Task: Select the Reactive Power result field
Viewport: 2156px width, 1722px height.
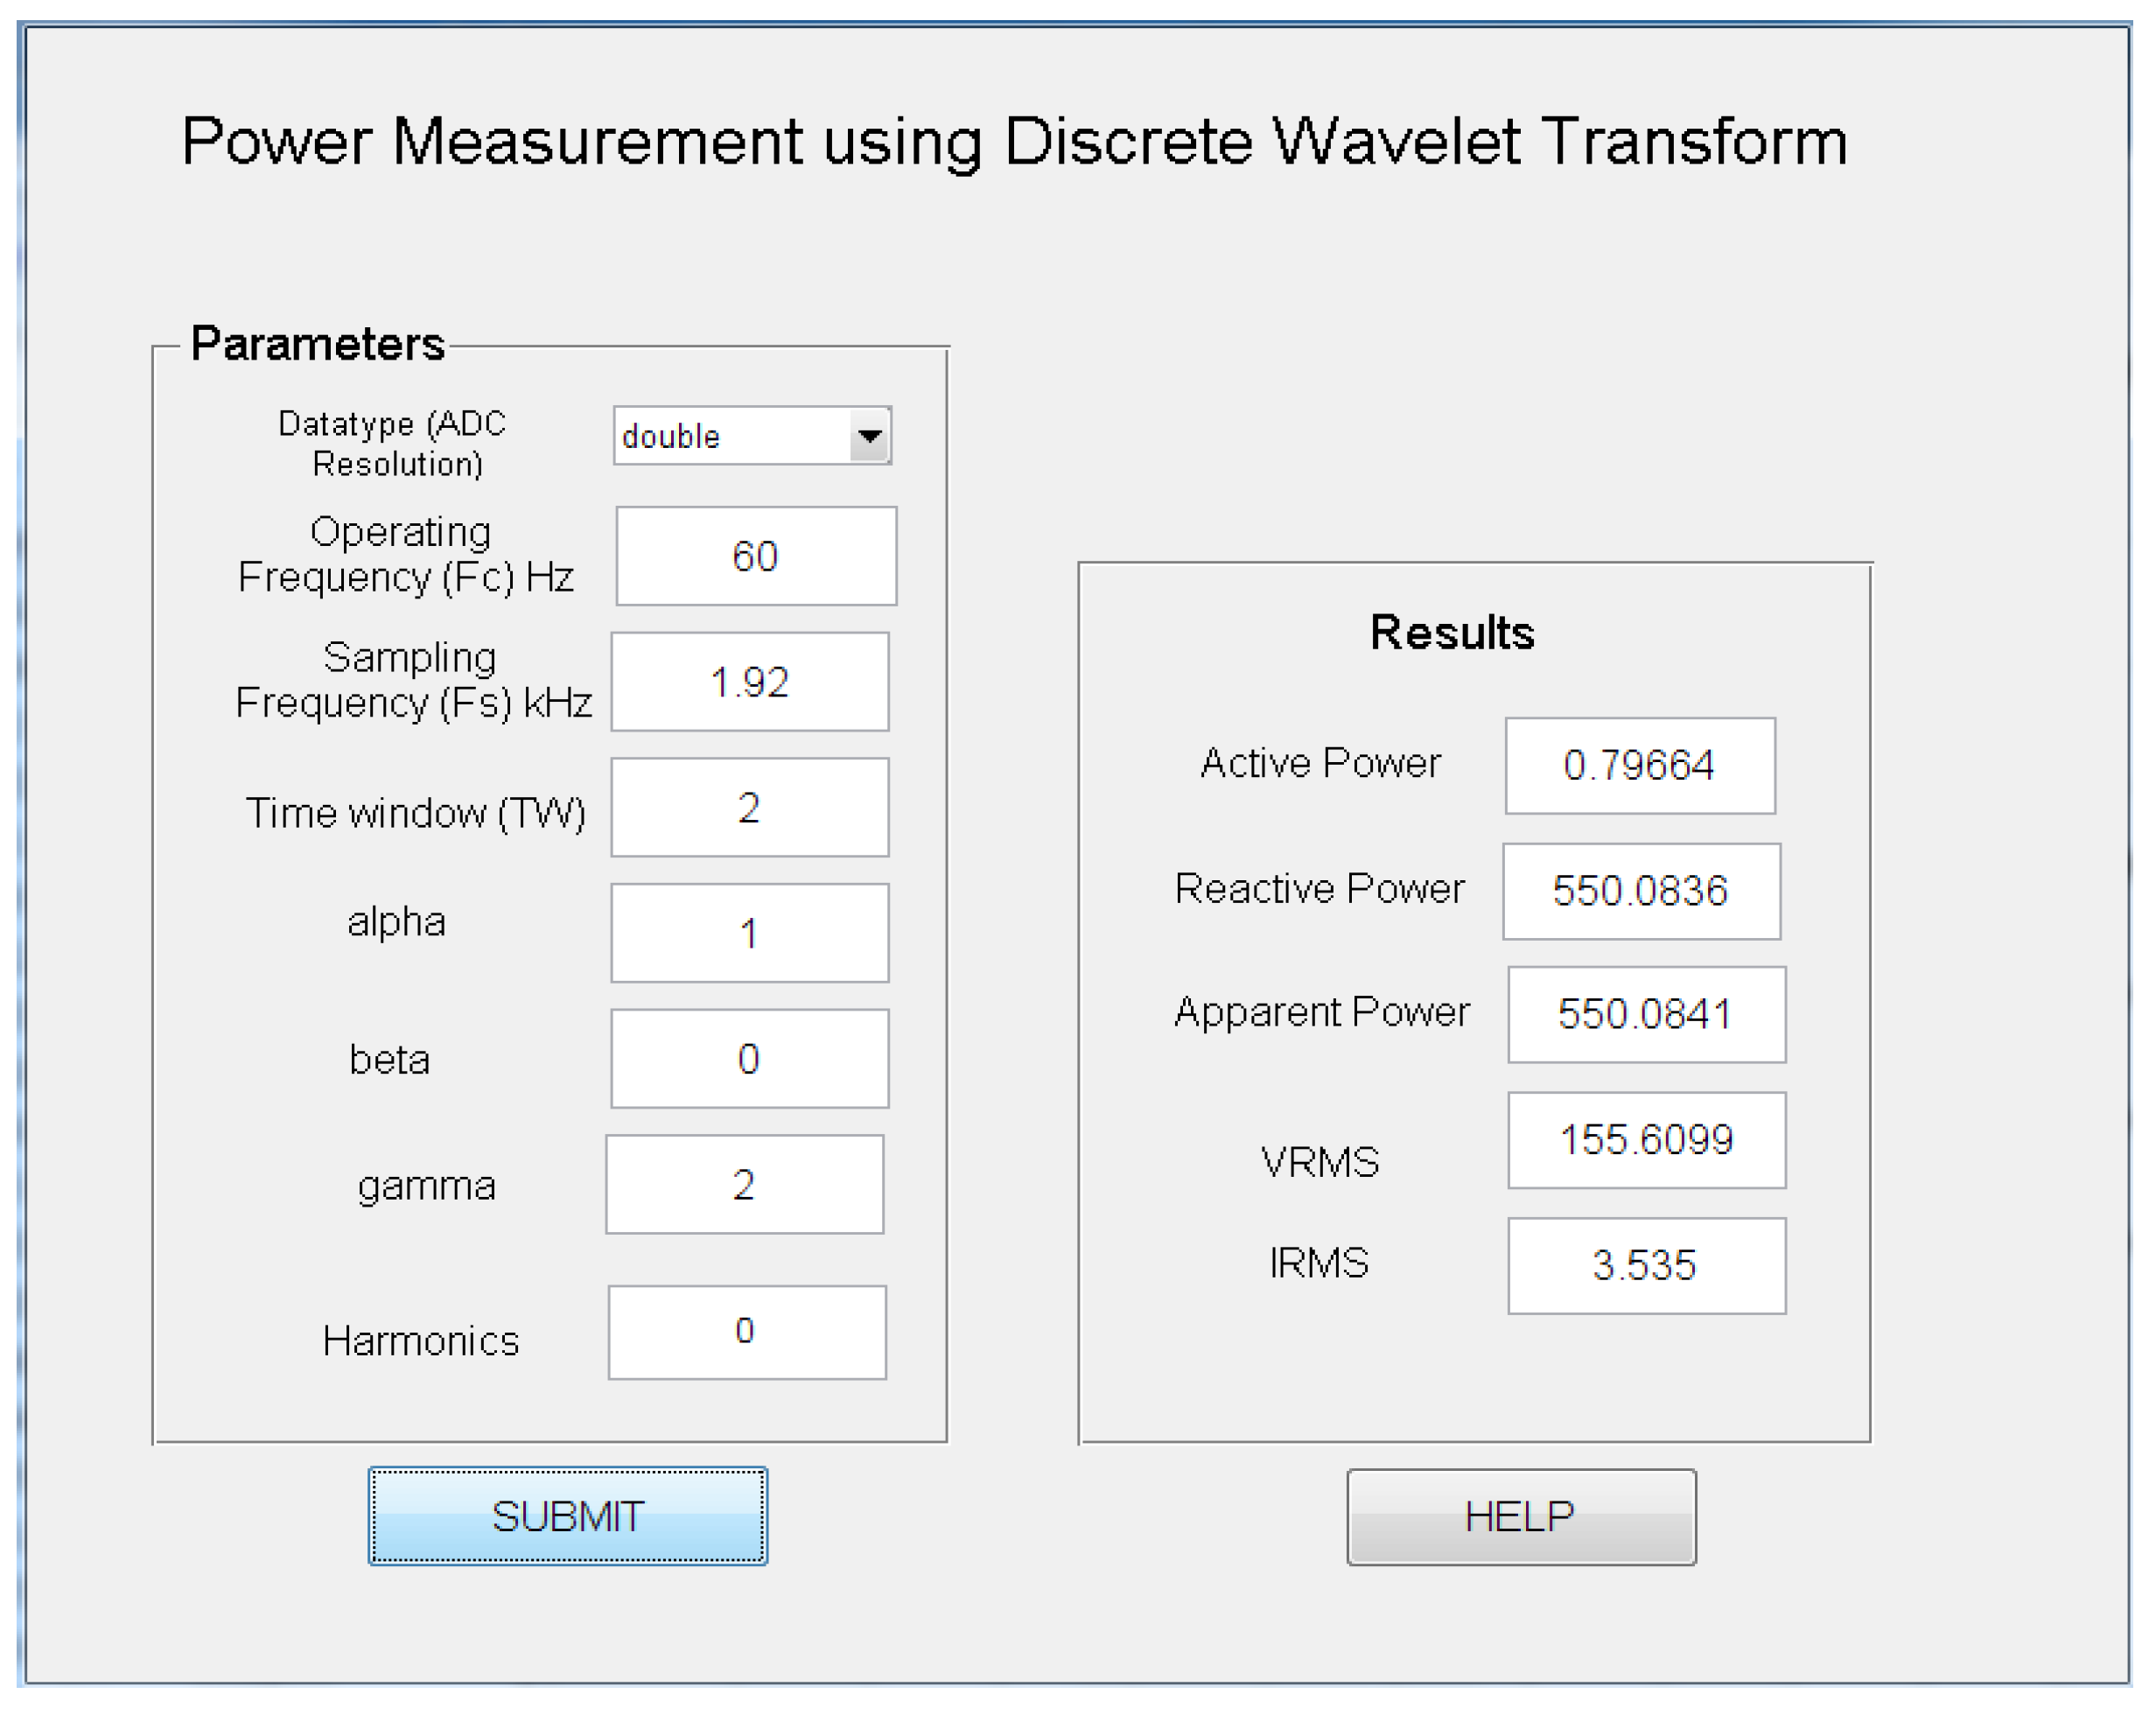Action: coord(1641,891)
